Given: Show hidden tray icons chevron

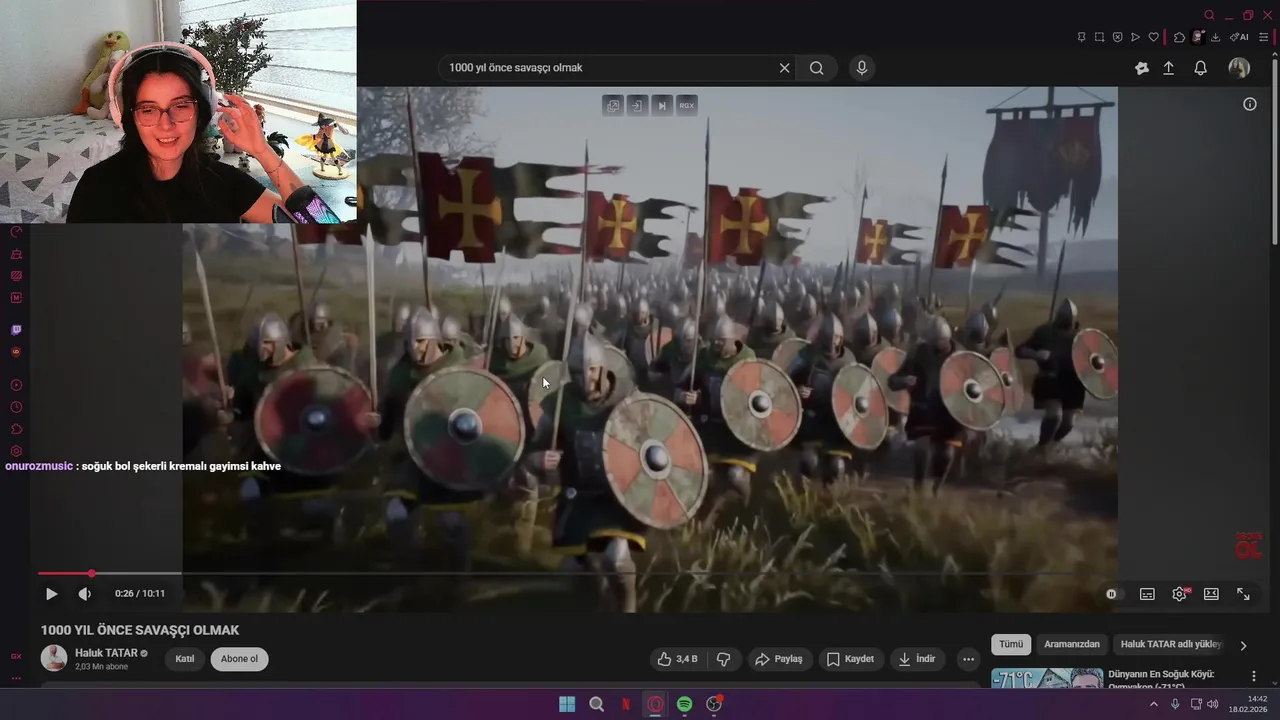Looking at the screenshot, I should tap(1153, 704).
